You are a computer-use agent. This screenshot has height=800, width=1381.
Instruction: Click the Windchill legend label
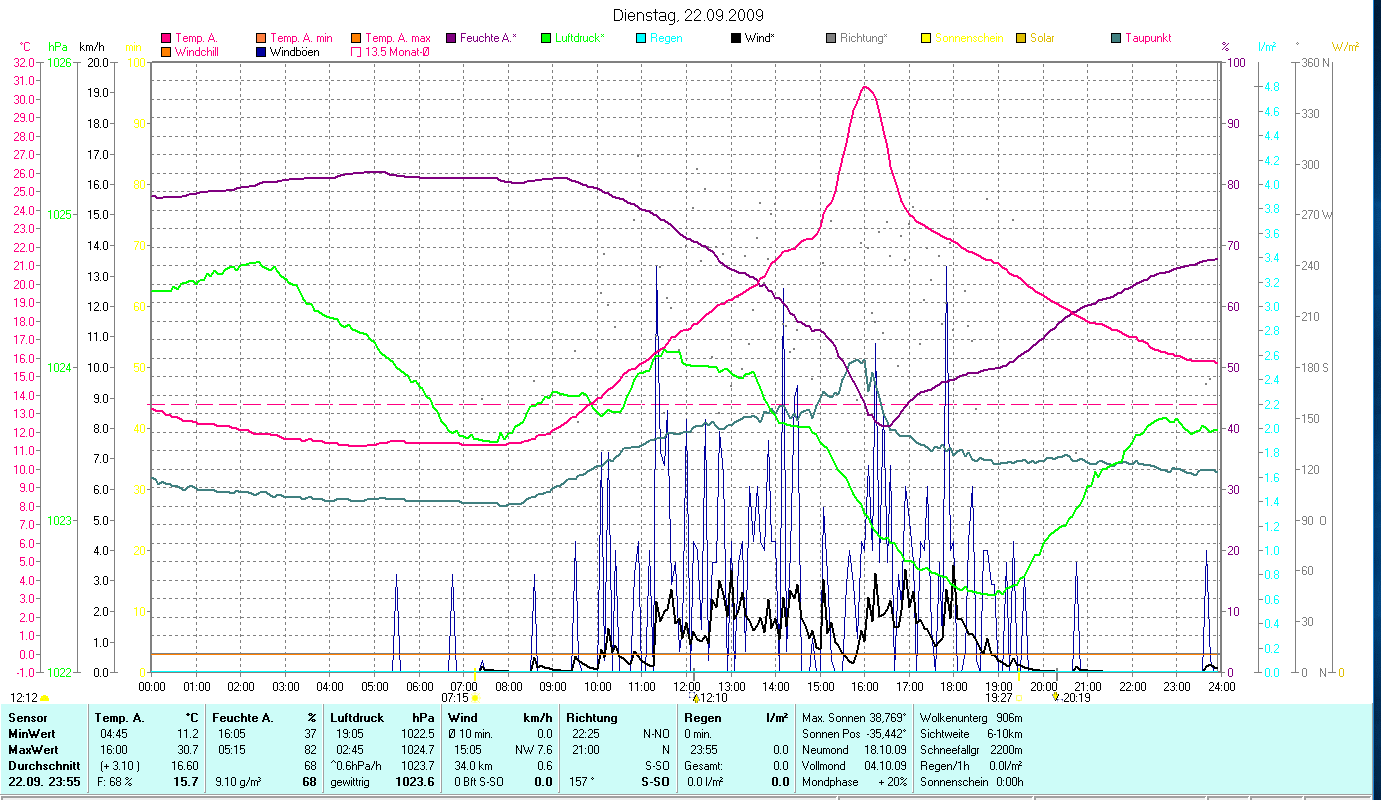(196, 52)
